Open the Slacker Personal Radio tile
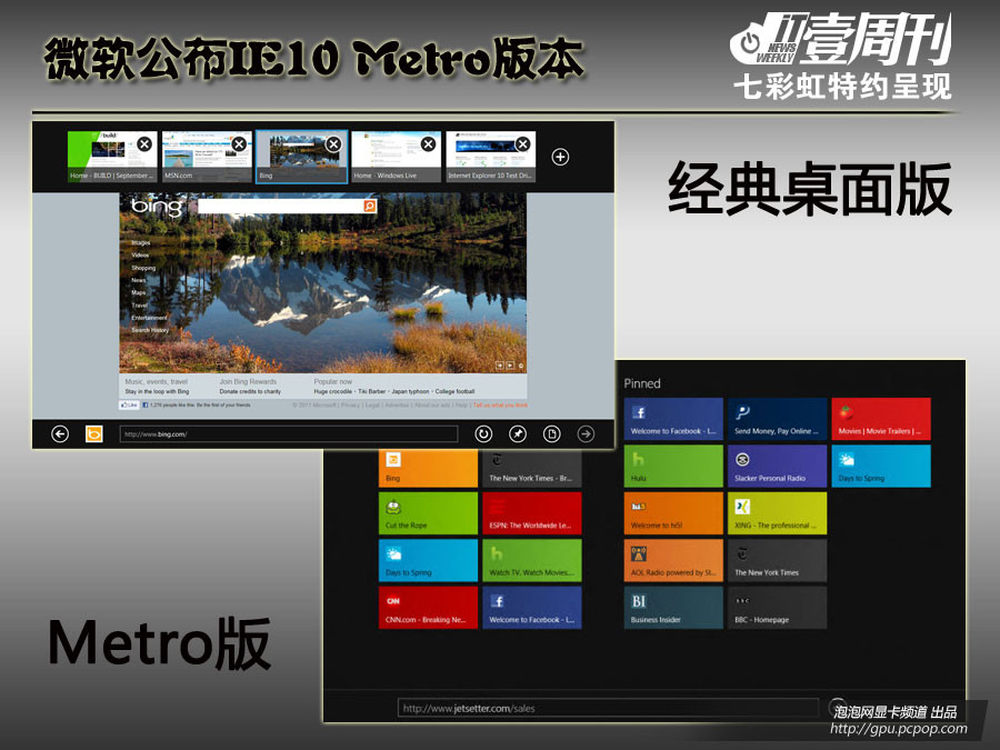The image size is (1000, 750). point(777,466)
